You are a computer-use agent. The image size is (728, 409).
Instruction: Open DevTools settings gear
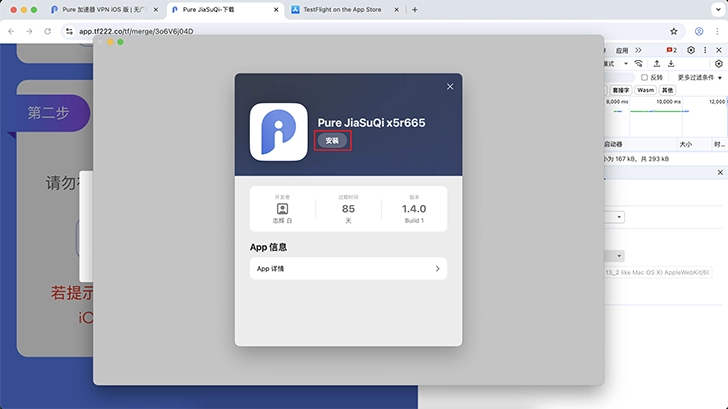[x=691, y=50]
